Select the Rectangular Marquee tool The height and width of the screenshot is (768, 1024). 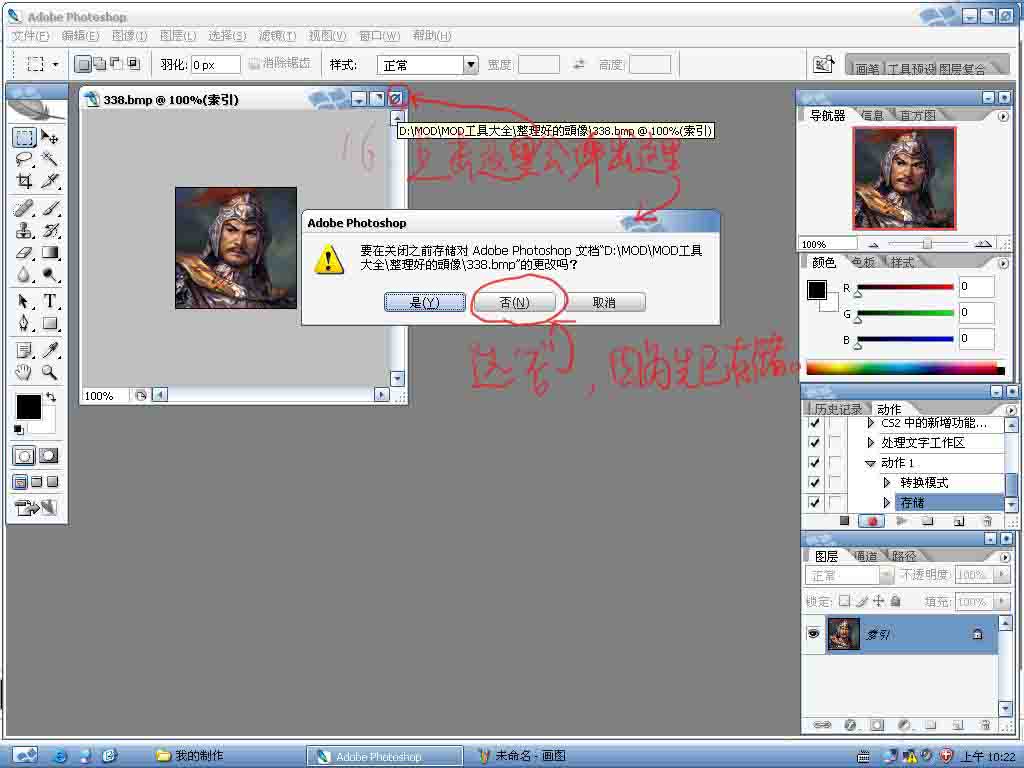click(24, 137)
